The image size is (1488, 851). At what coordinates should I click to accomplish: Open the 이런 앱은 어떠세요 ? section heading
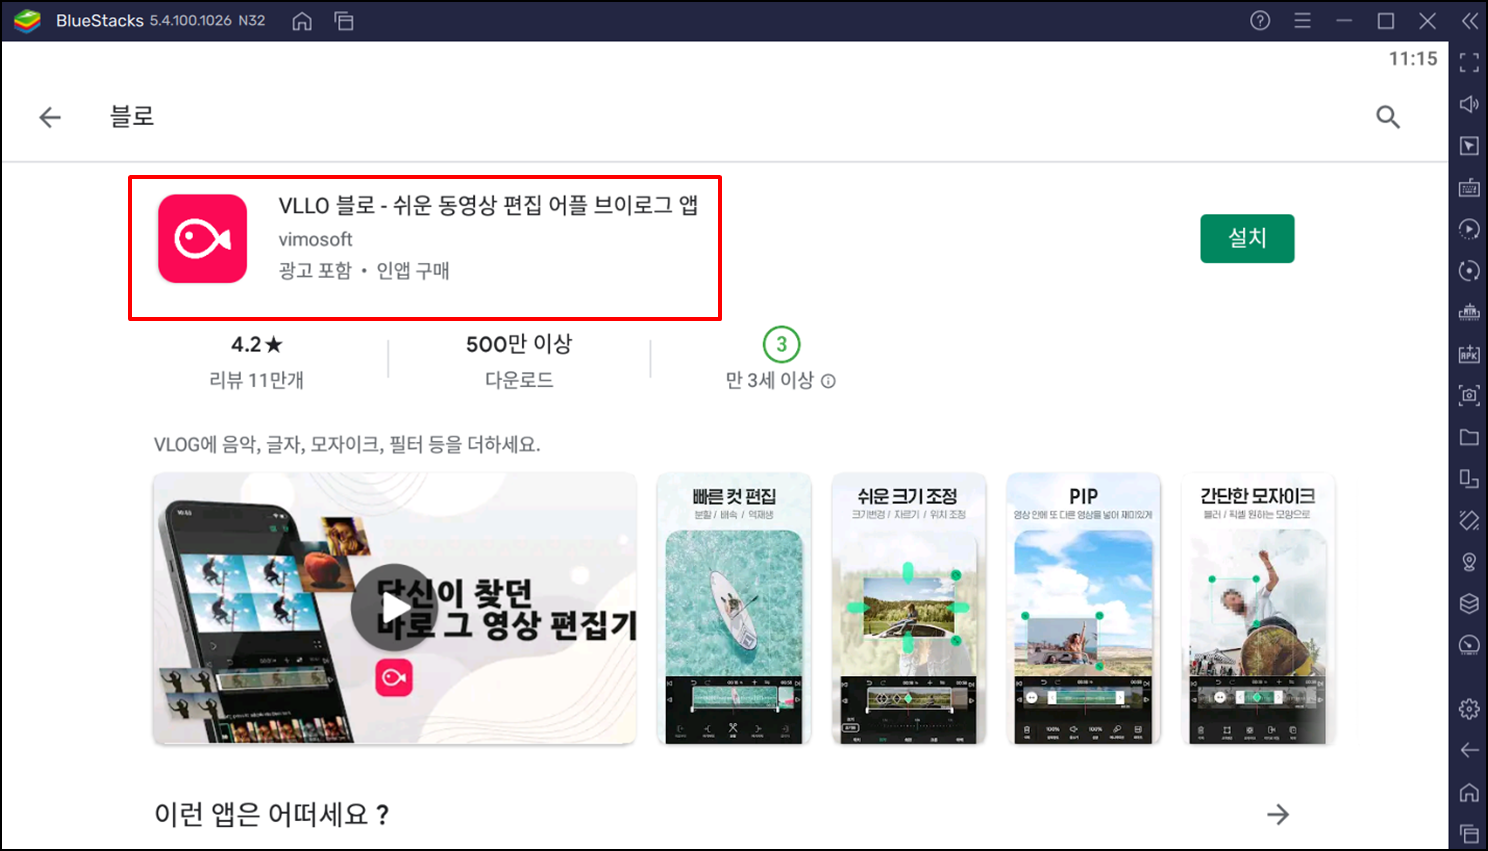(271, 815)
